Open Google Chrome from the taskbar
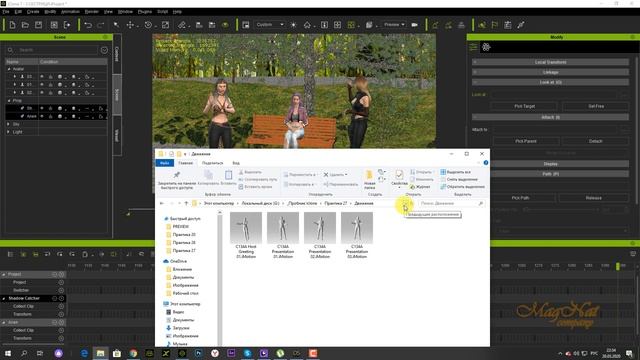This screenshot has height=360, width=640. pyautogui.click(x=133, y=353)
